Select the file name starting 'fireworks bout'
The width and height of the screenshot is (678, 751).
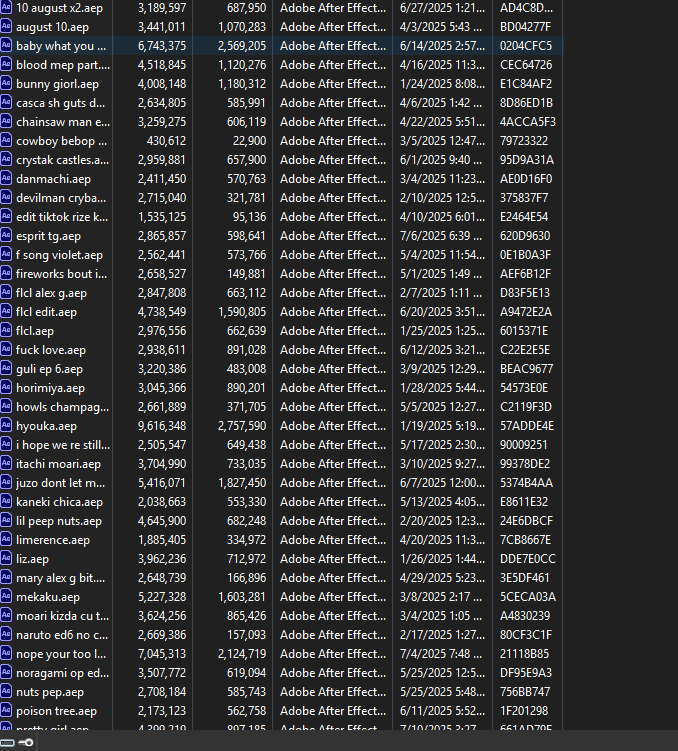[62, 274]
